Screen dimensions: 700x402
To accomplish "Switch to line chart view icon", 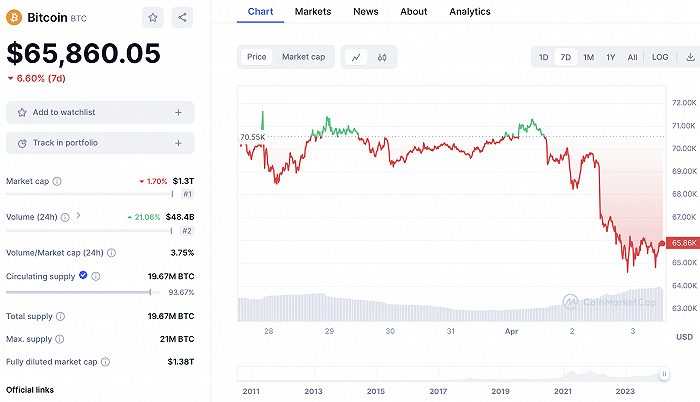I will (356, 57).
